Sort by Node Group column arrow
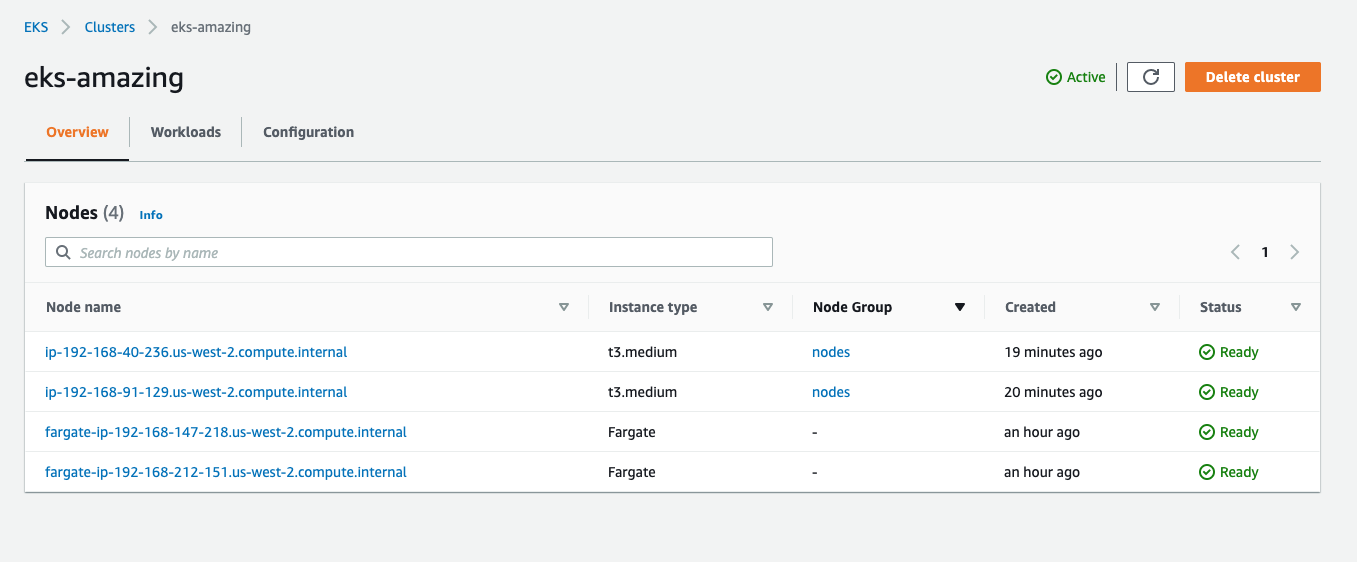This screenshot has height=562, width=1357. click(960, 307)
